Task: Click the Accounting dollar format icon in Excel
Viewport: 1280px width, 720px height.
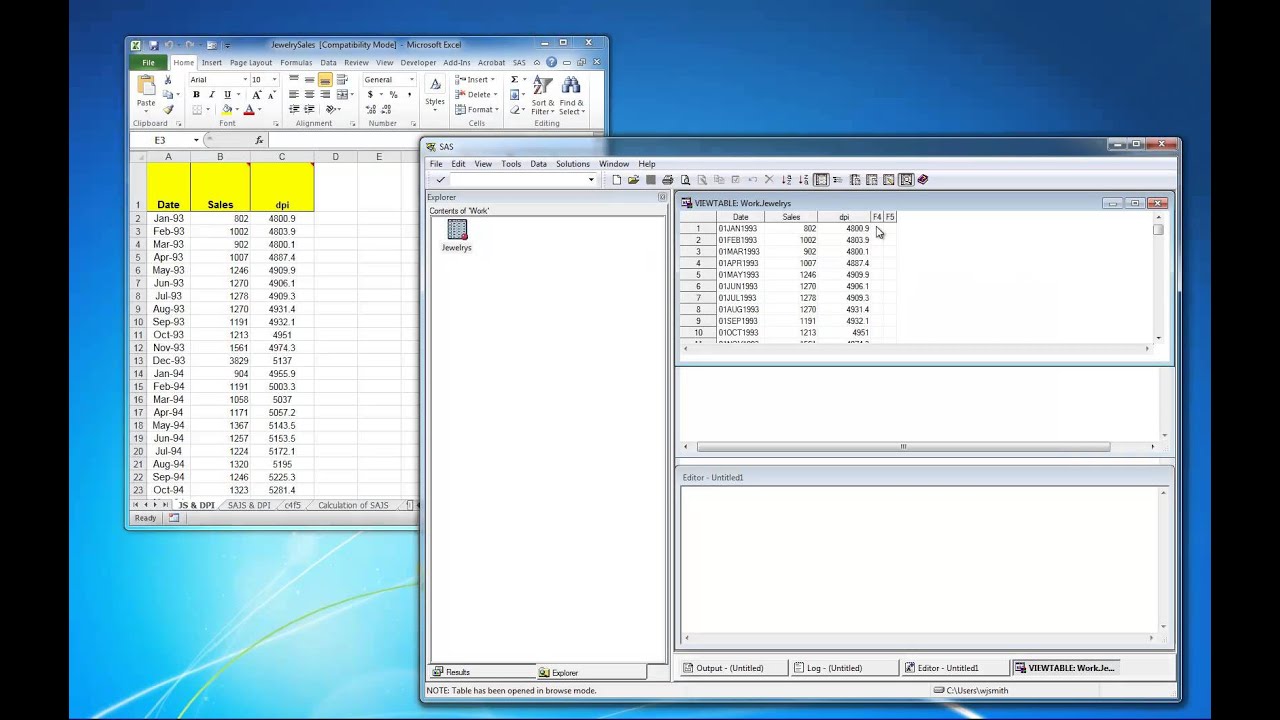Action: click(x=370, y=95)
